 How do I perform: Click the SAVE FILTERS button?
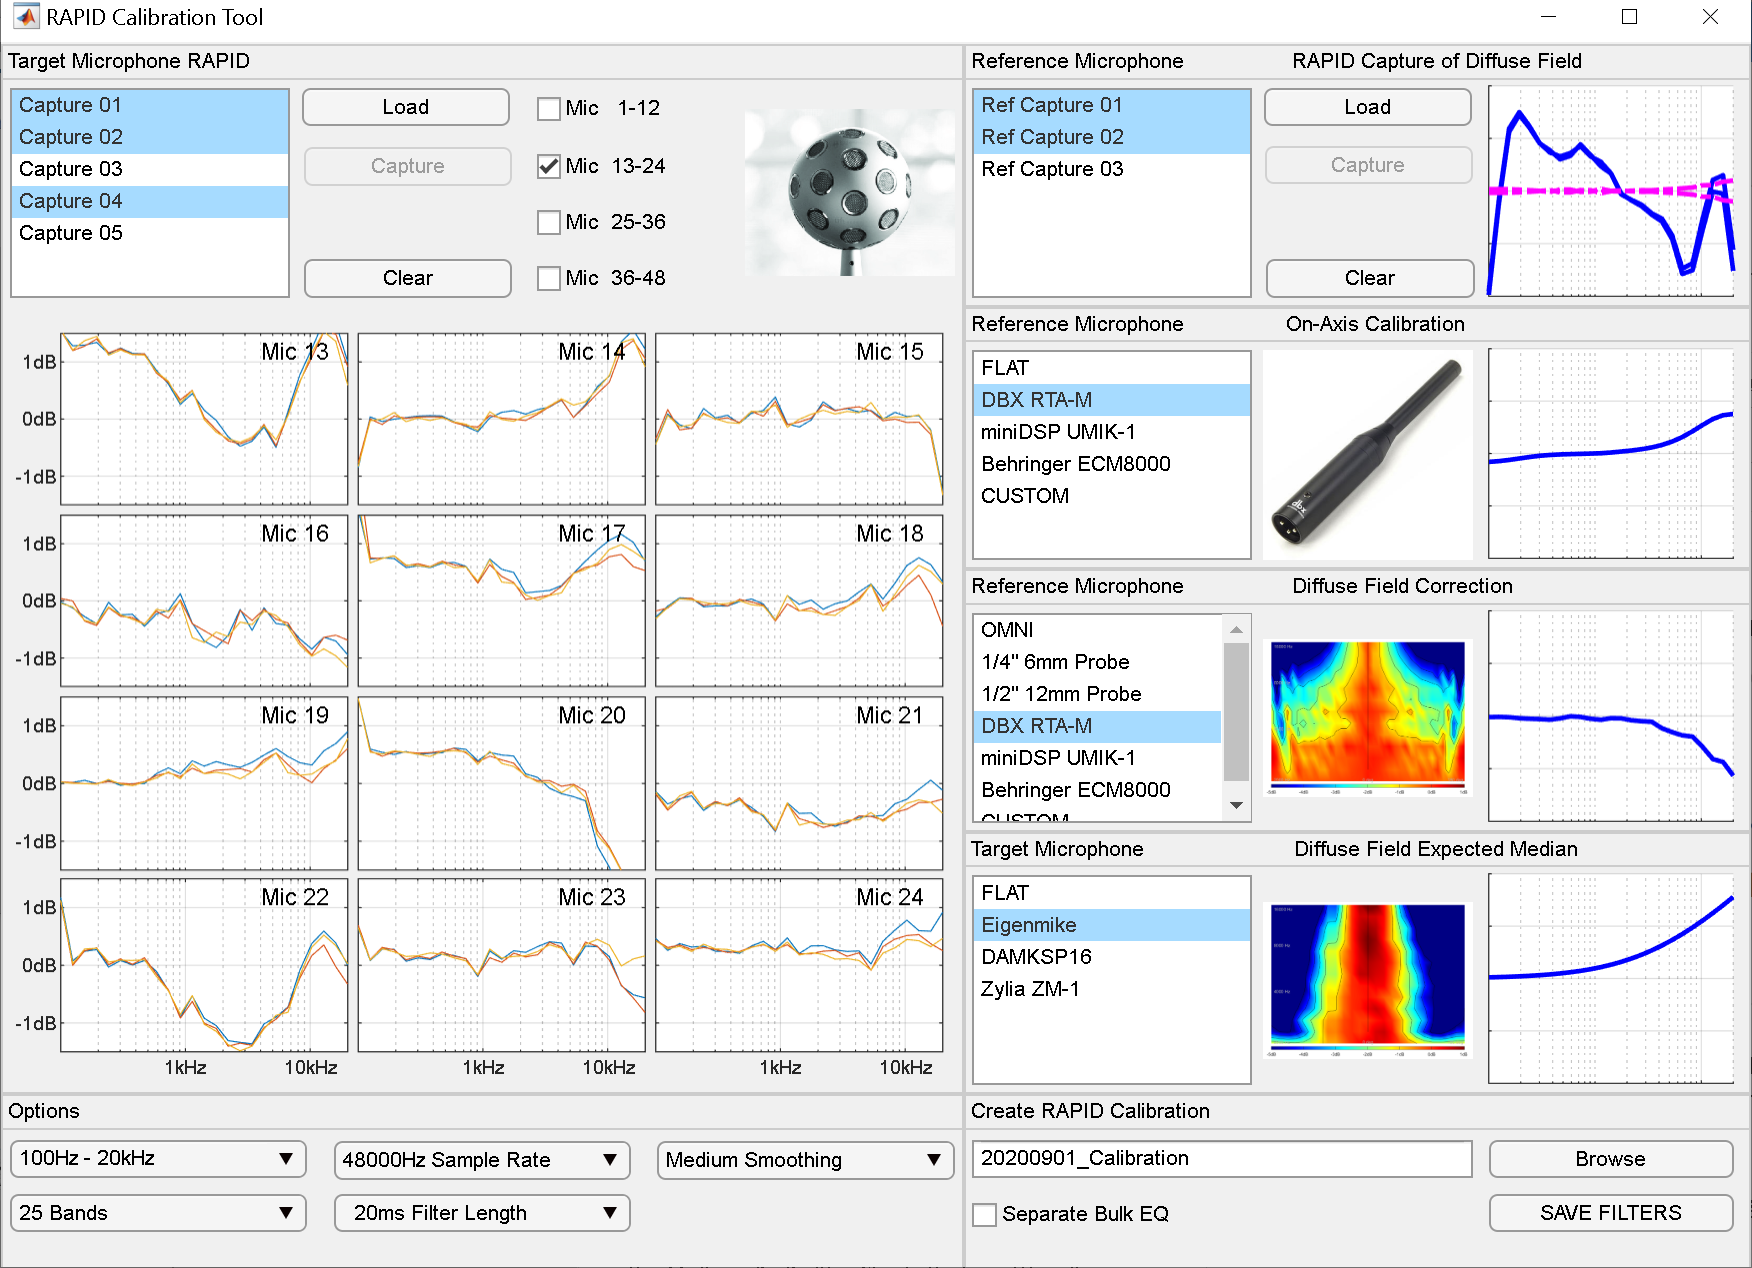click(x=1611, y=1213)
